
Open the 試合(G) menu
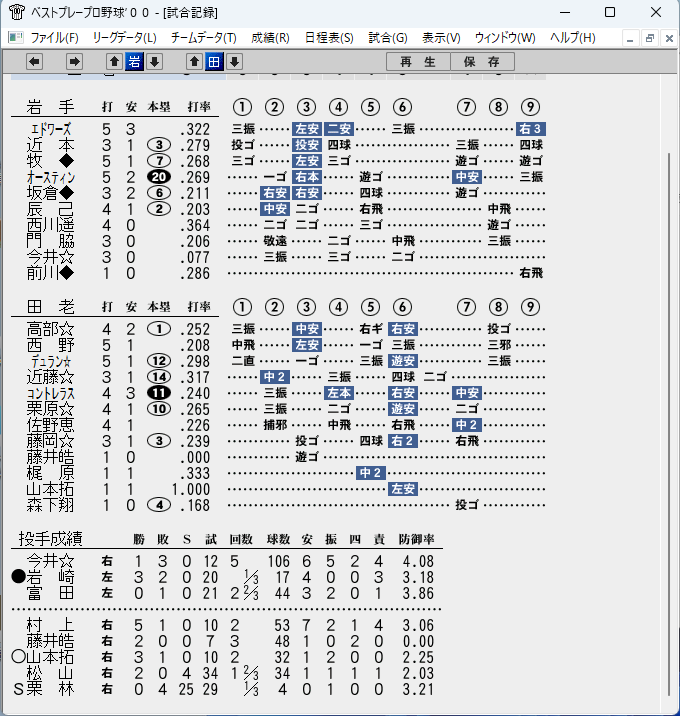tap(388, 37)
